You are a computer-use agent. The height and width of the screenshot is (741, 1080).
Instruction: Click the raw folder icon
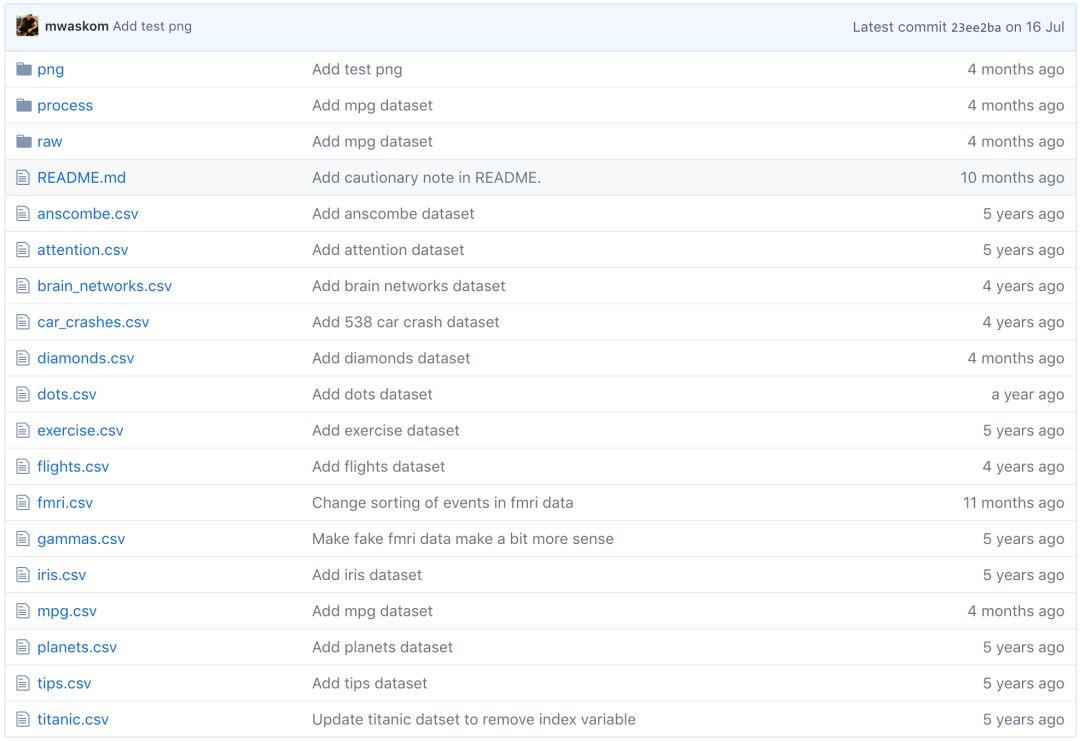click(x=24, y=142)
